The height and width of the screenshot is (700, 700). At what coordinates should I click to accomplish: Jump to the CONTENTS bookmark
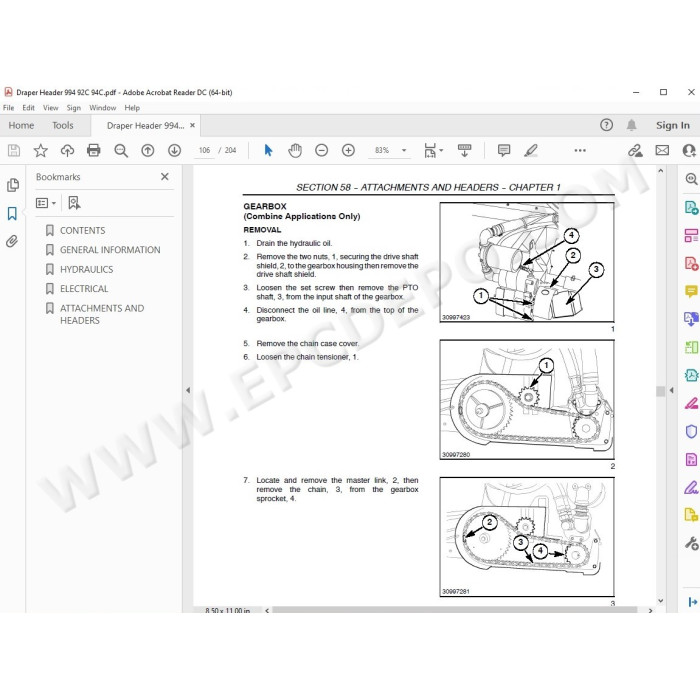click(83, 230)
